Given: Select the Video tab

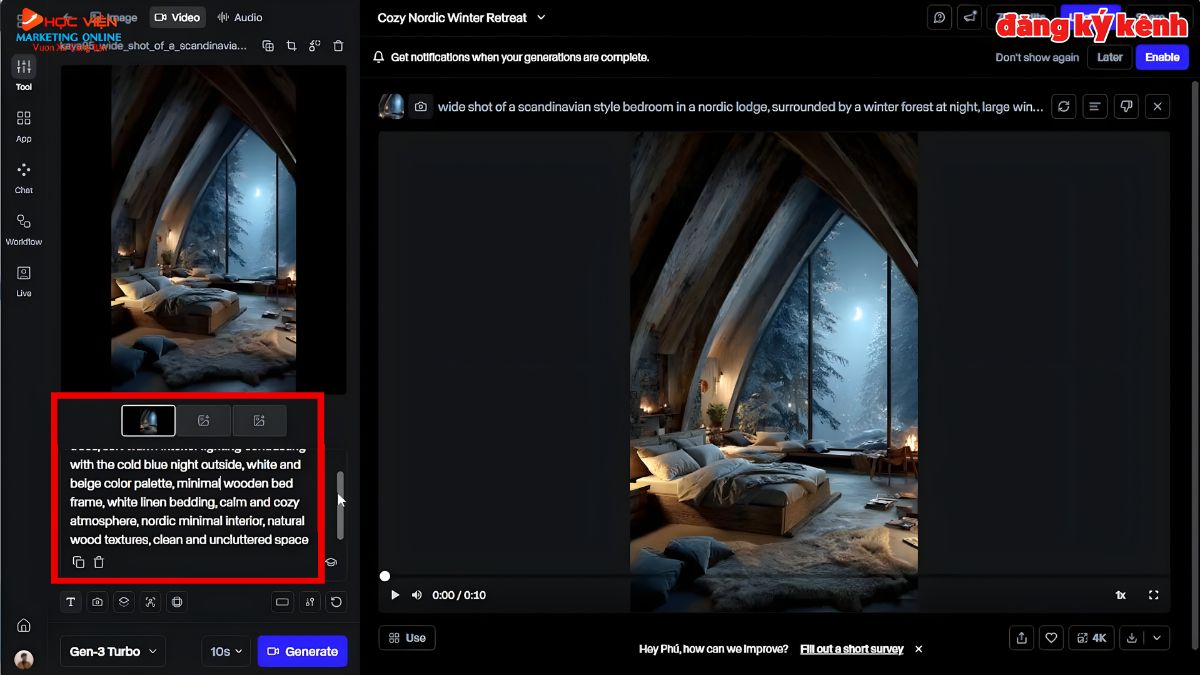Looking at the screenshot, I should [x=177, y=17].
